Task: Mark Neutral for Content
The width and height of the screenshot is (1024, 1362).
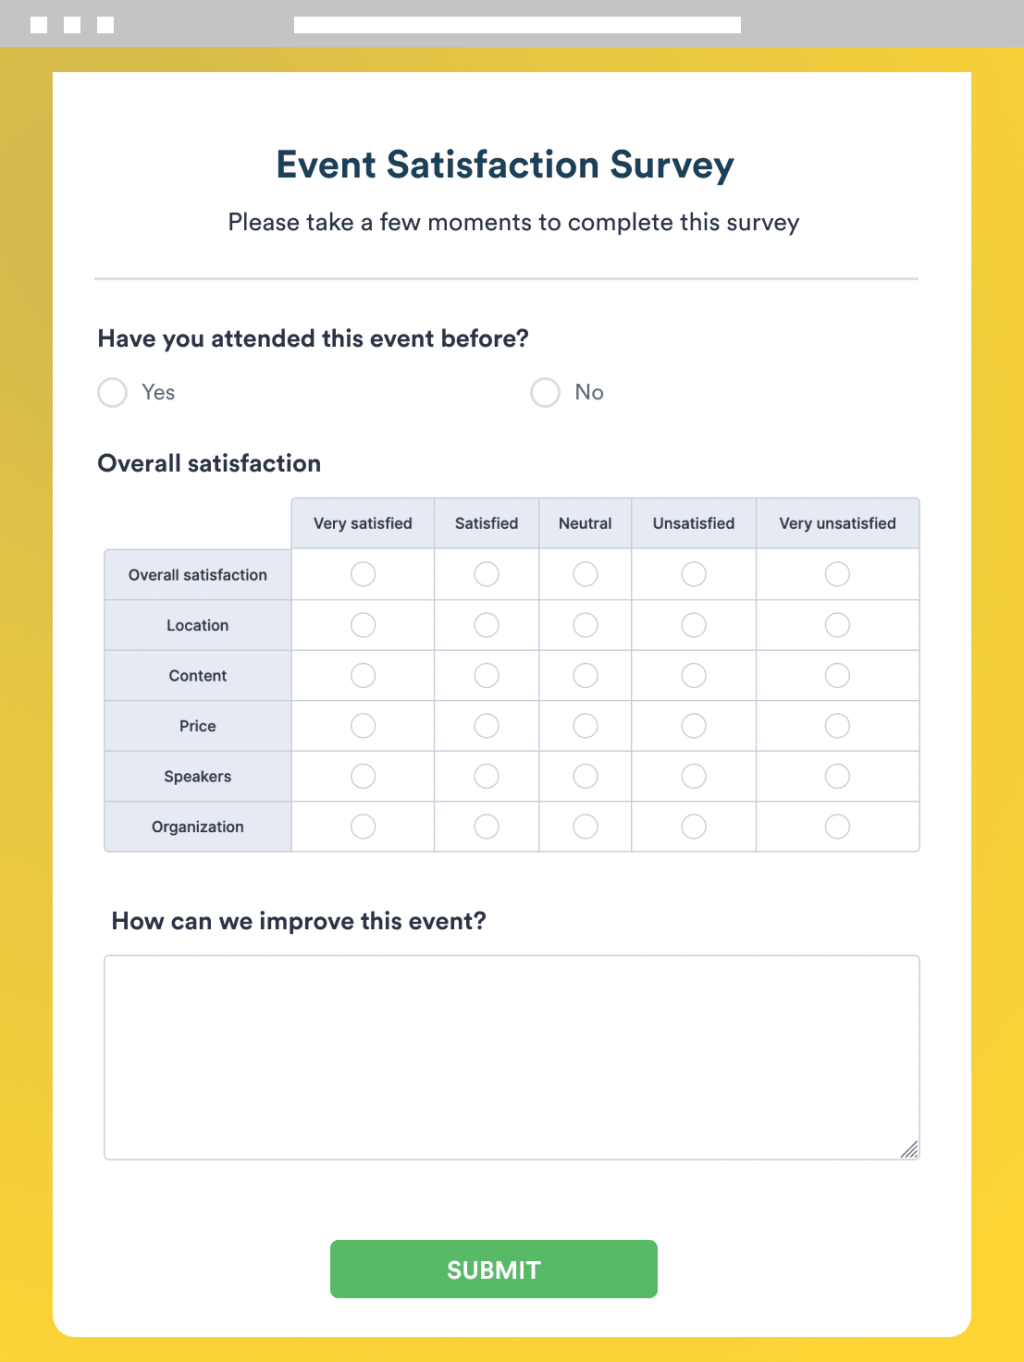Action: click(x=585, y=675)
